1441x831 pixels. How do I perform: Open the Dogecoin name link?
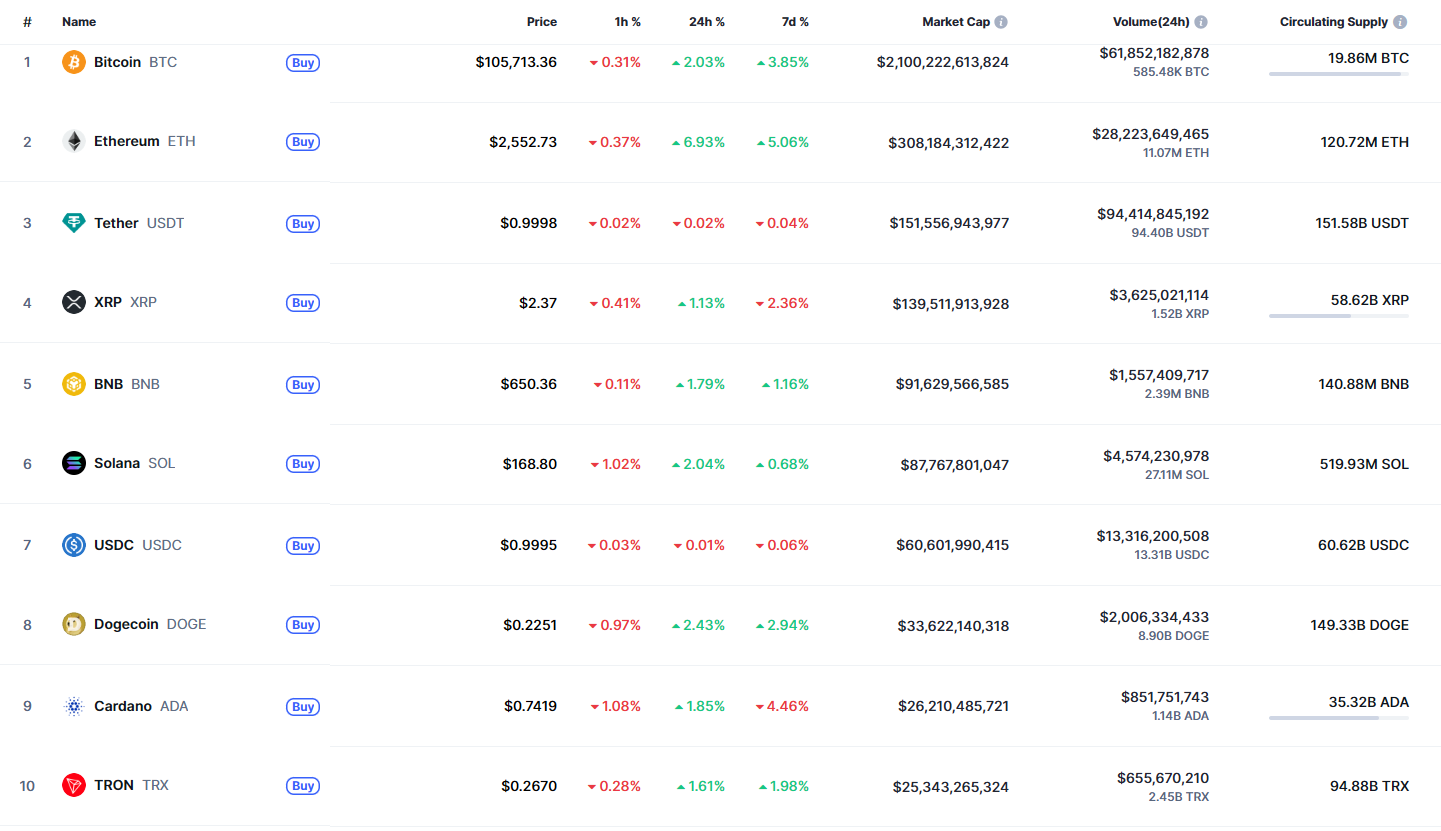click(x=126, y=624)
